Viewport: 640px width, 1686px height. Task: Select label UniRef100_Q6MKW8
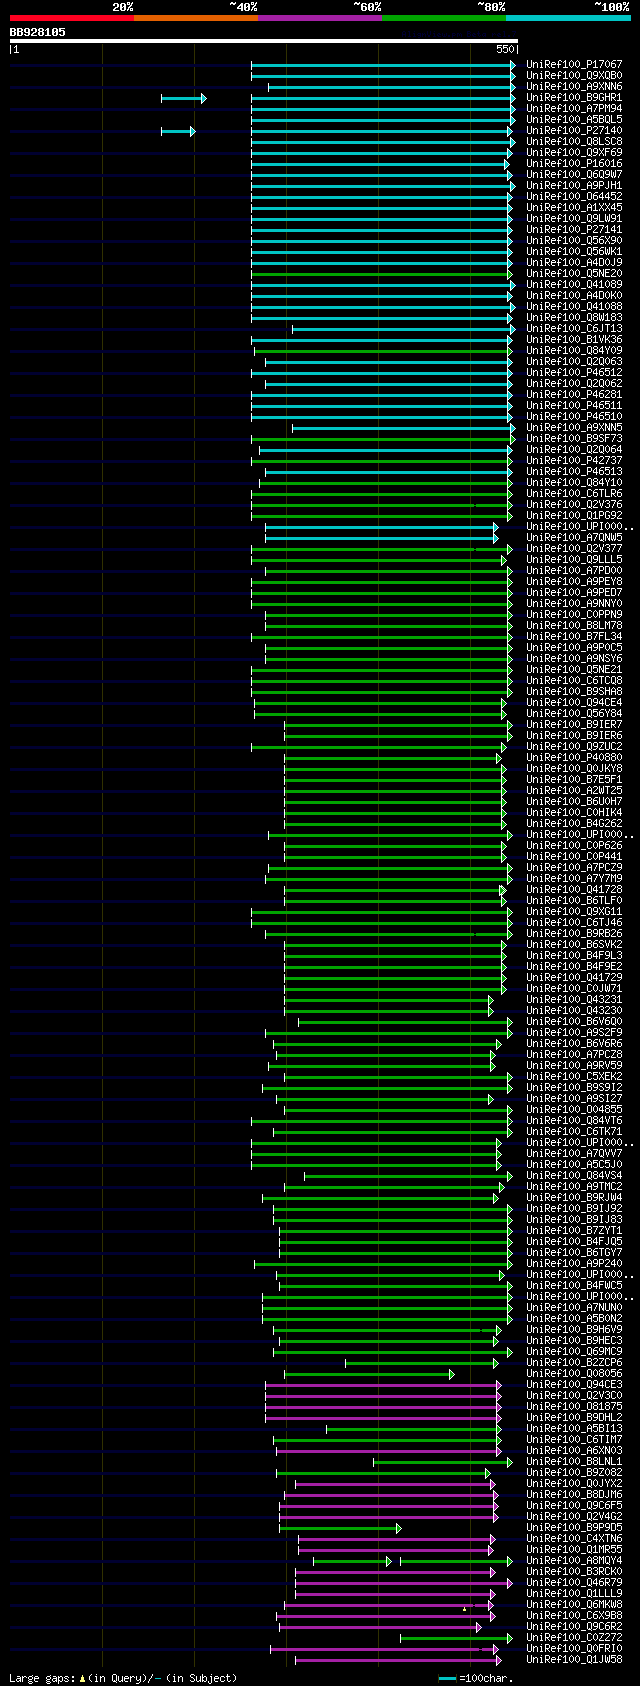click(574, 1605)
